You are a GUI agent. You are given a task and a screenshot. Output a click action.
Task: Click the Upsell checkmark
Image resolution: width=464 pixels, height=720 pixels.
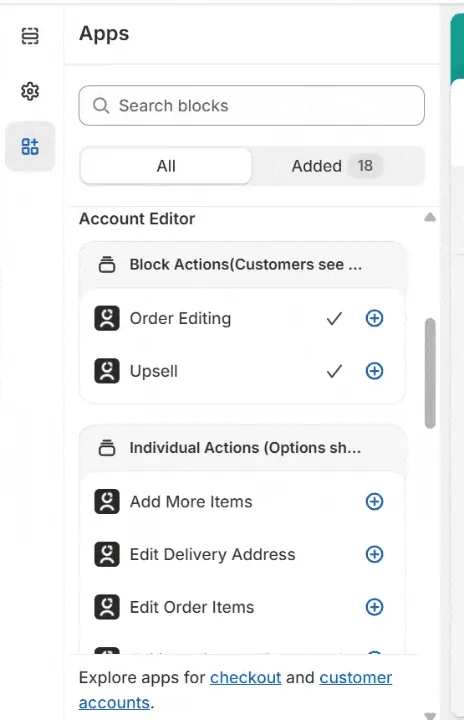pyautogui.click(x=334, y=371)
